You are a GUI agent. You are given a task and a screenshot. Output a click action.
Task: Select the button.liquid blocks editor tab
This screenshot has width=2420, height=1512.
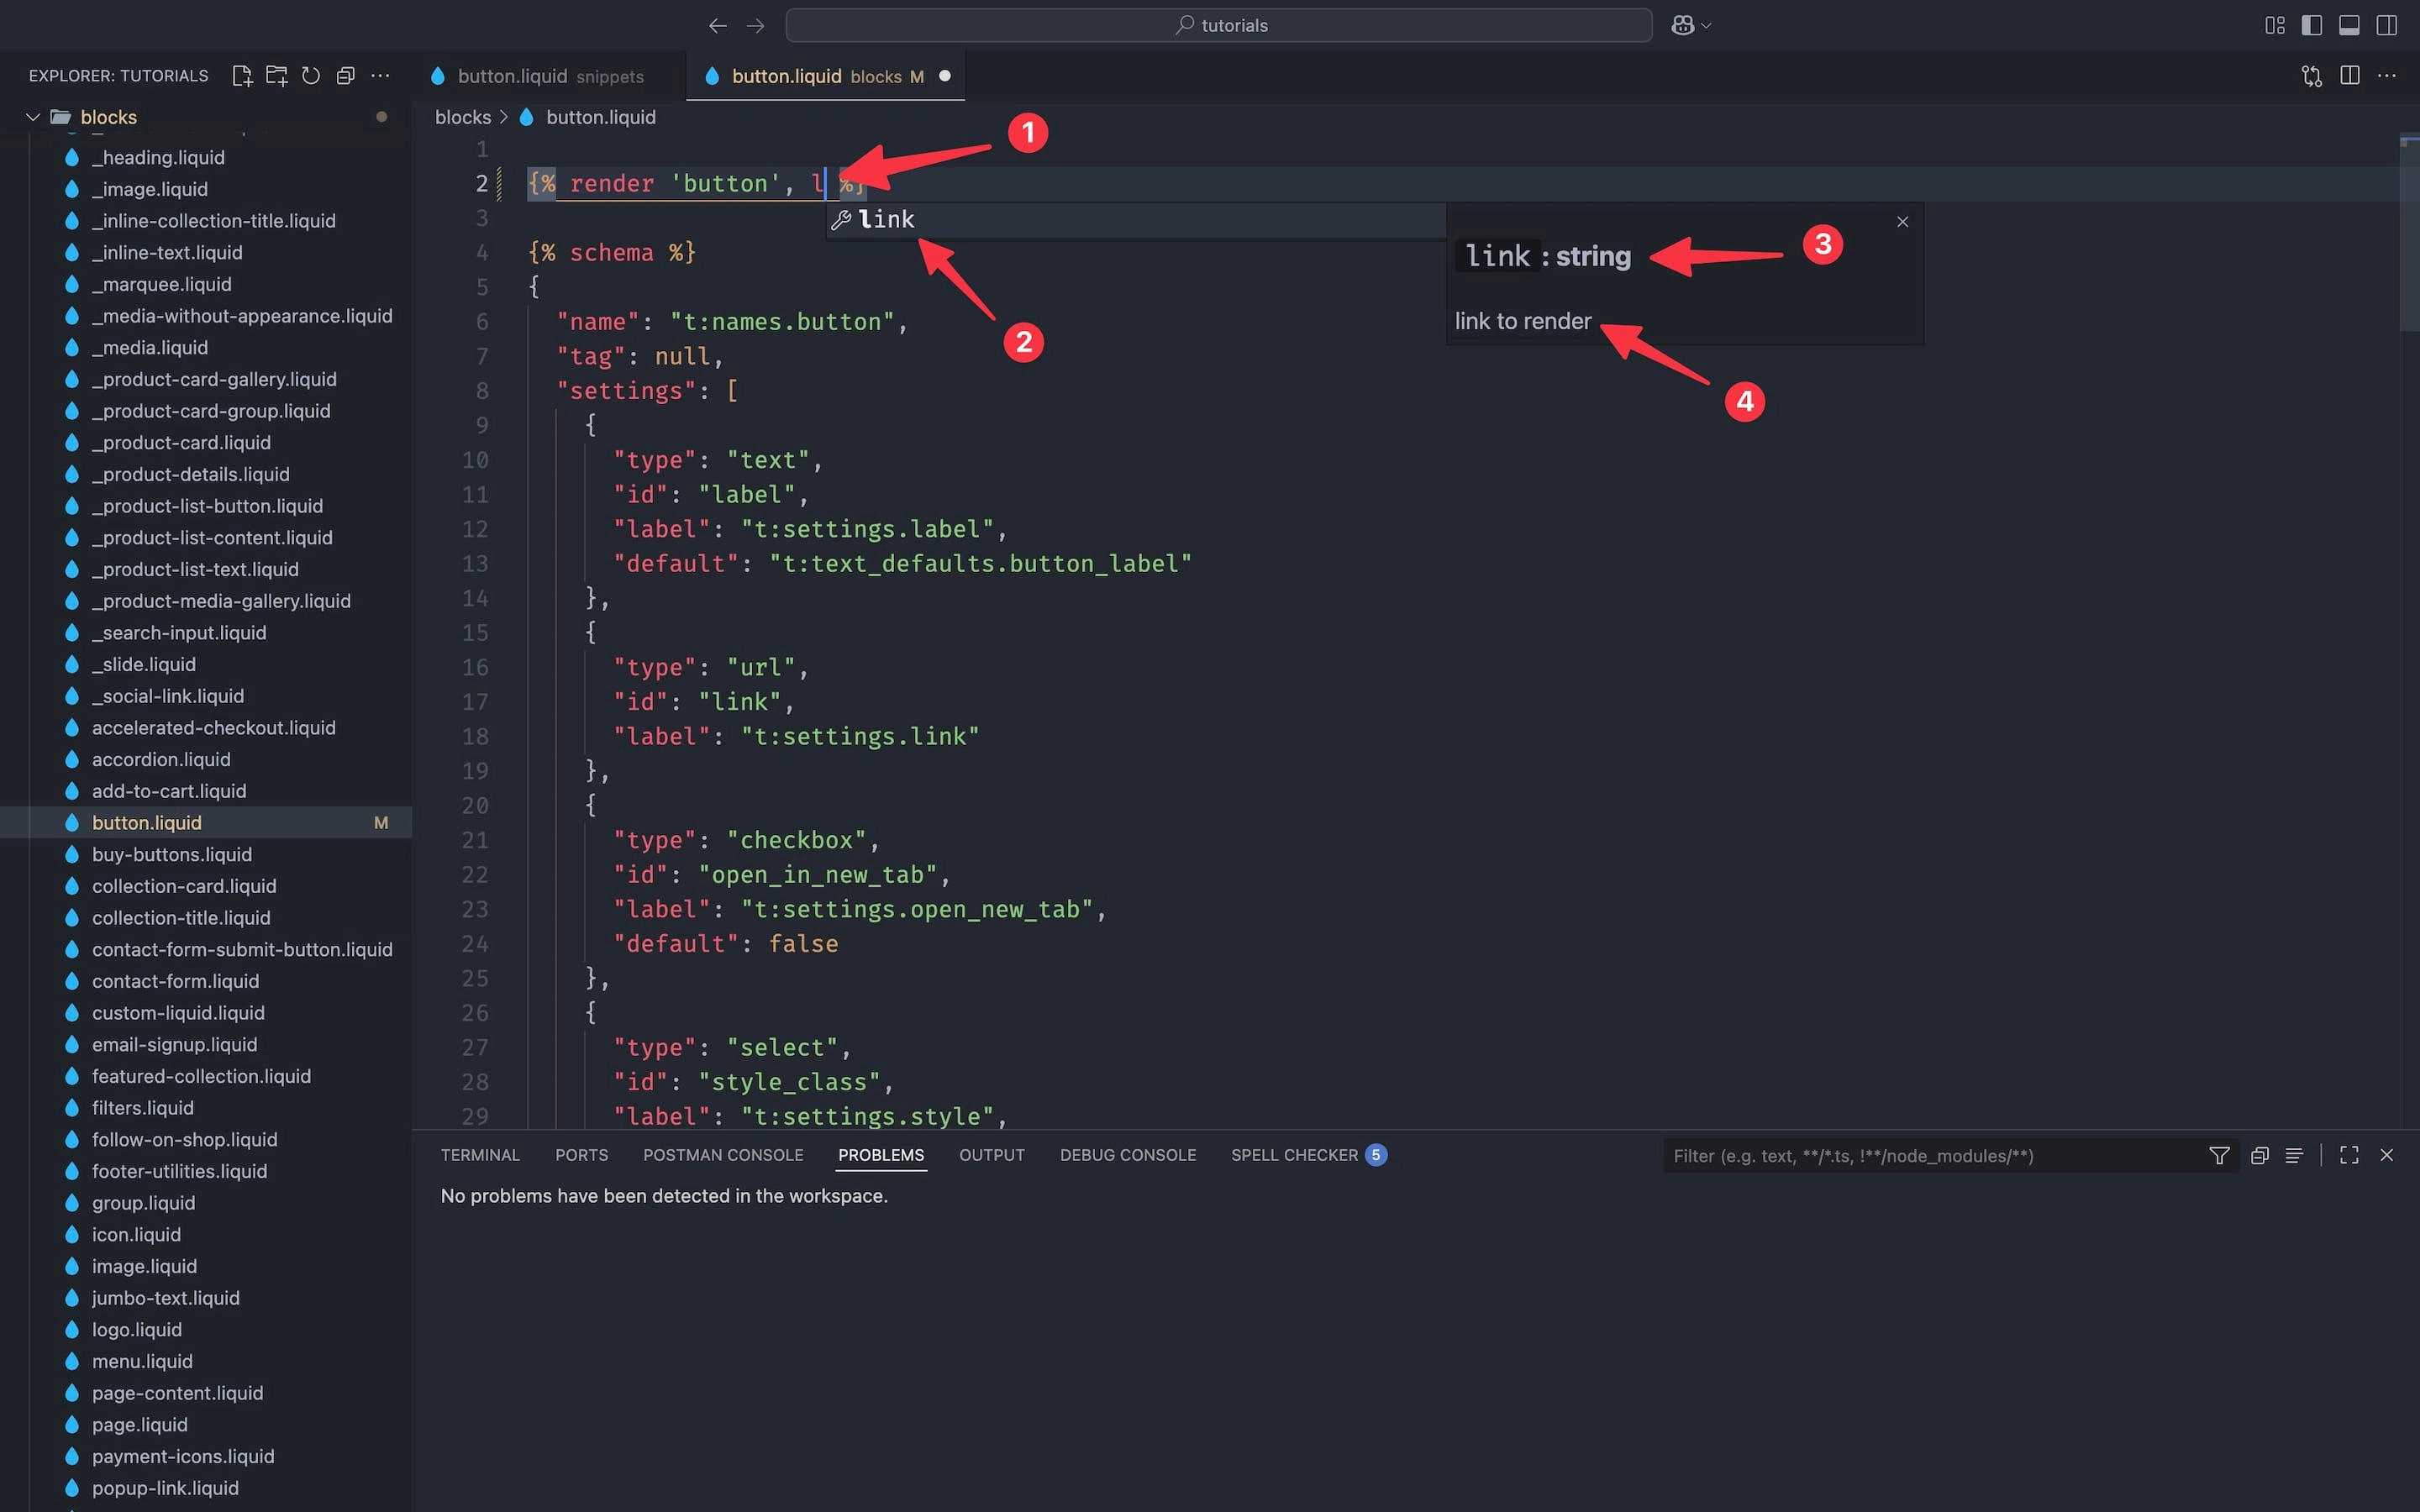coord(825,76)
